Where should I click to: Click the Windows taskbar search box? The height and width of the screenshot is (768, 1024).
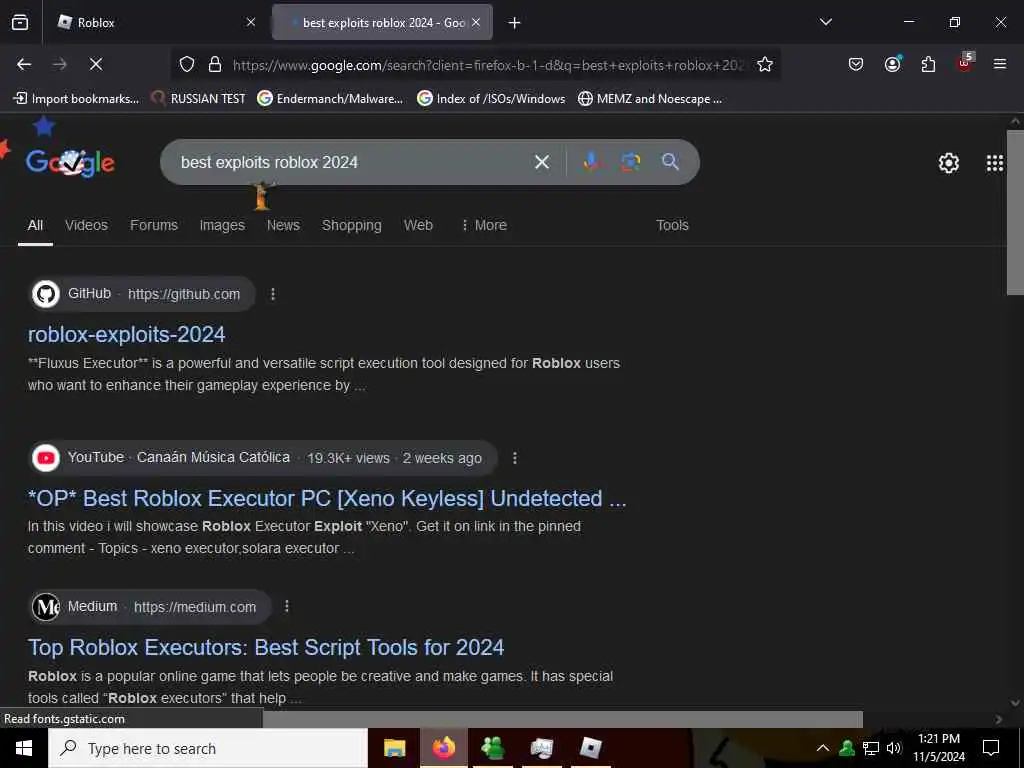208,748
